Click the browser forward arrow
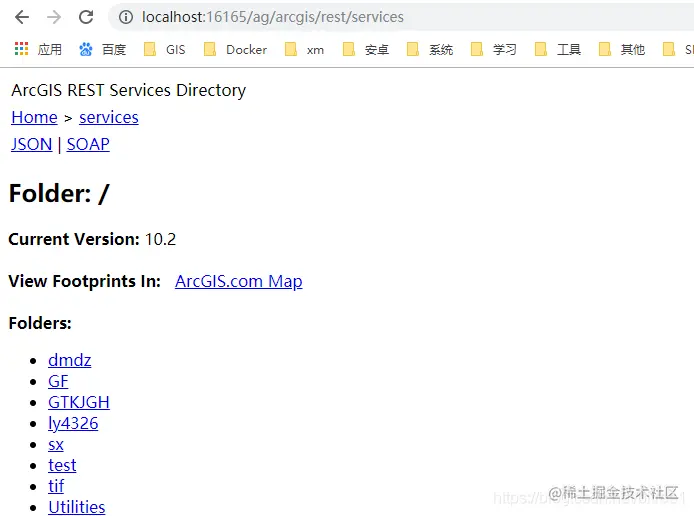This screenshot has width=694, height=516. [54, 17]
